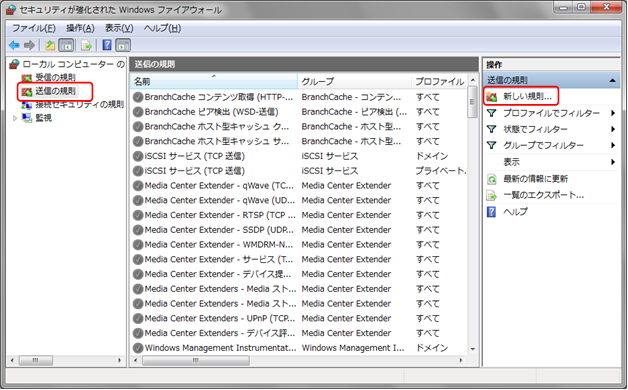This screenshot has width=628, height=390.
Task: Click tree pane horizontal scrollbar left arrow
Action: (x=12, y=360)
